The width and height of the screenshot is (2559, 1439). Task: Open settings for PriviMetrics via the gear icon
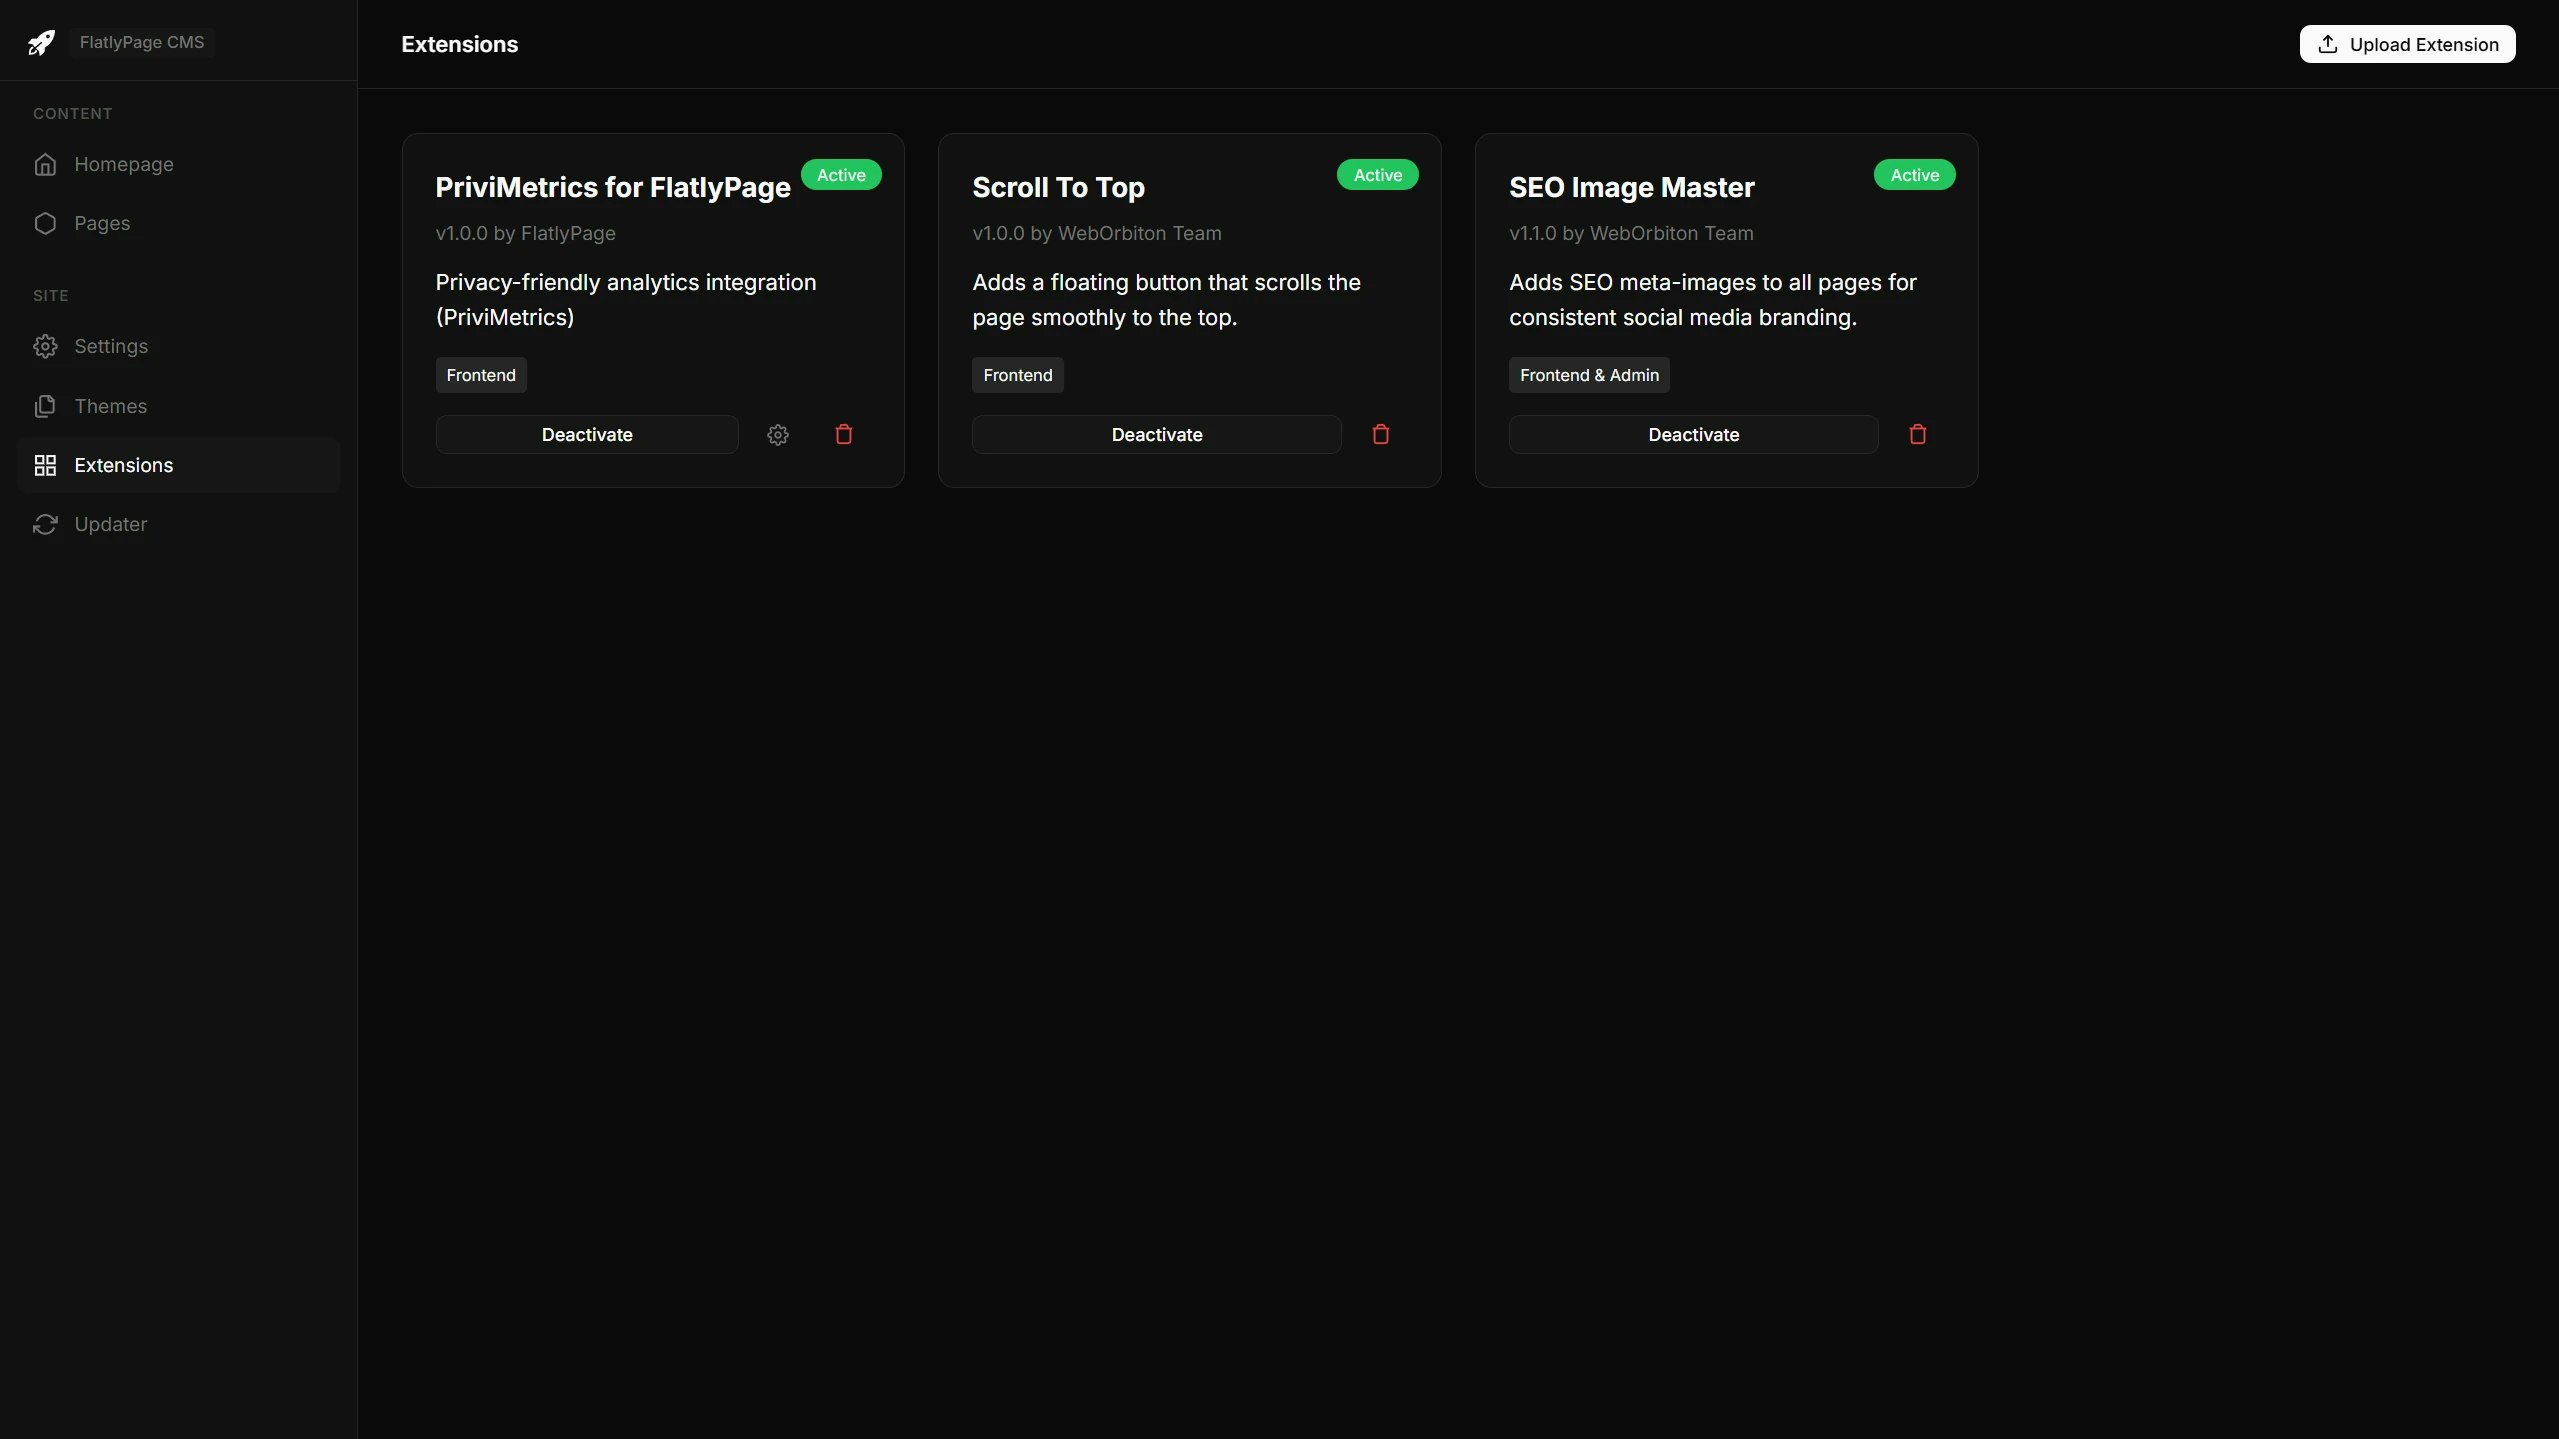778,434
